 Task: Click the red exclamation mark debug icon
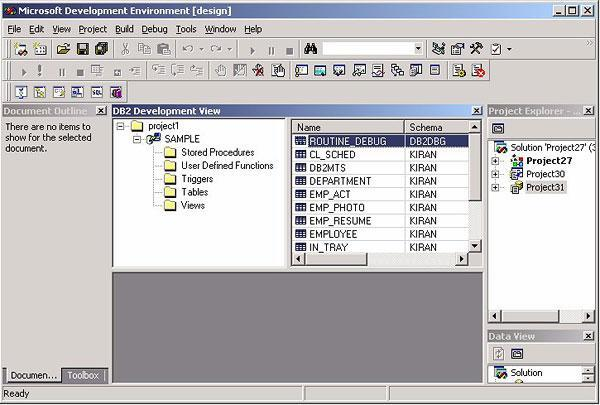point(40,71)
